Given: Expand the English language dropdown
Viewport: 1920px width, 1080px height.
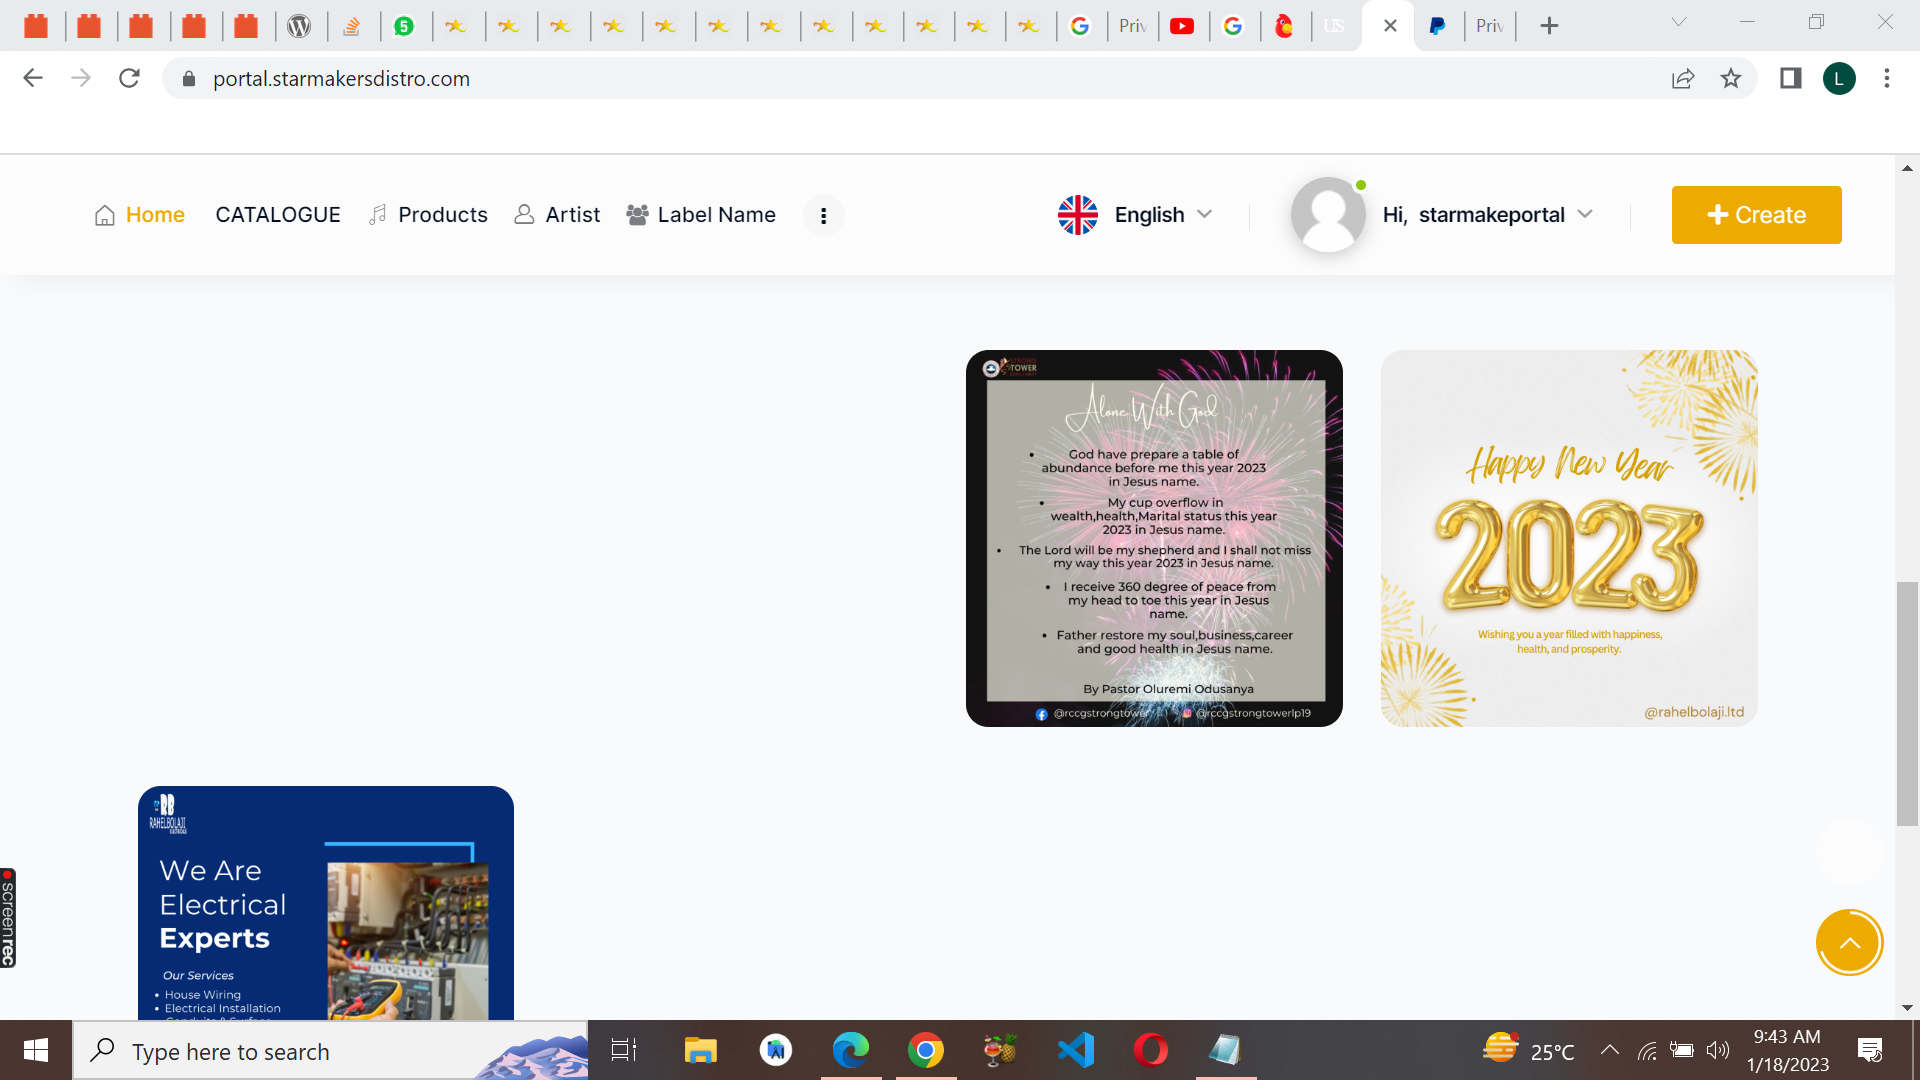Looking at the screenshot, I should 1163,215.
